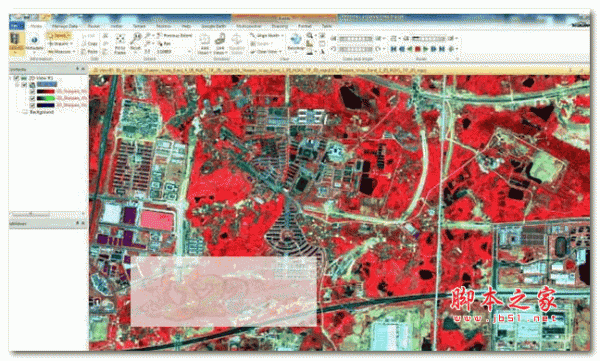Activate the Pan hand tool

pyautogui.click(x=163, y=44)
